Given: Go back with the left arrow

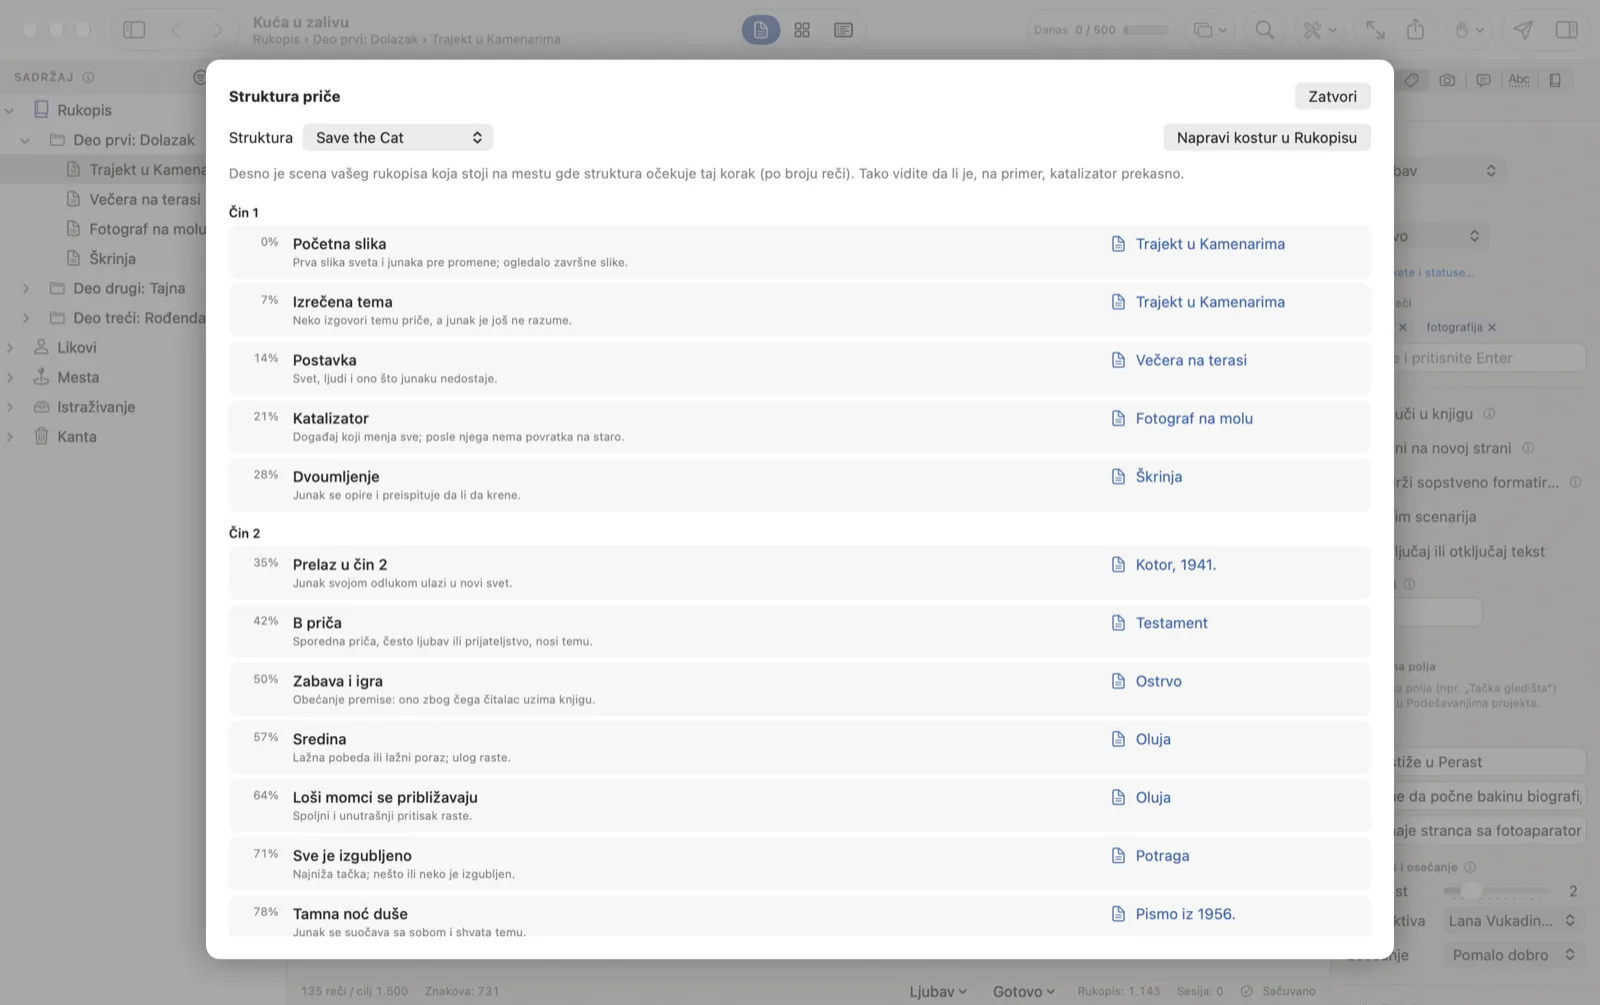Looking at the screenshot, I should [176, 30].
